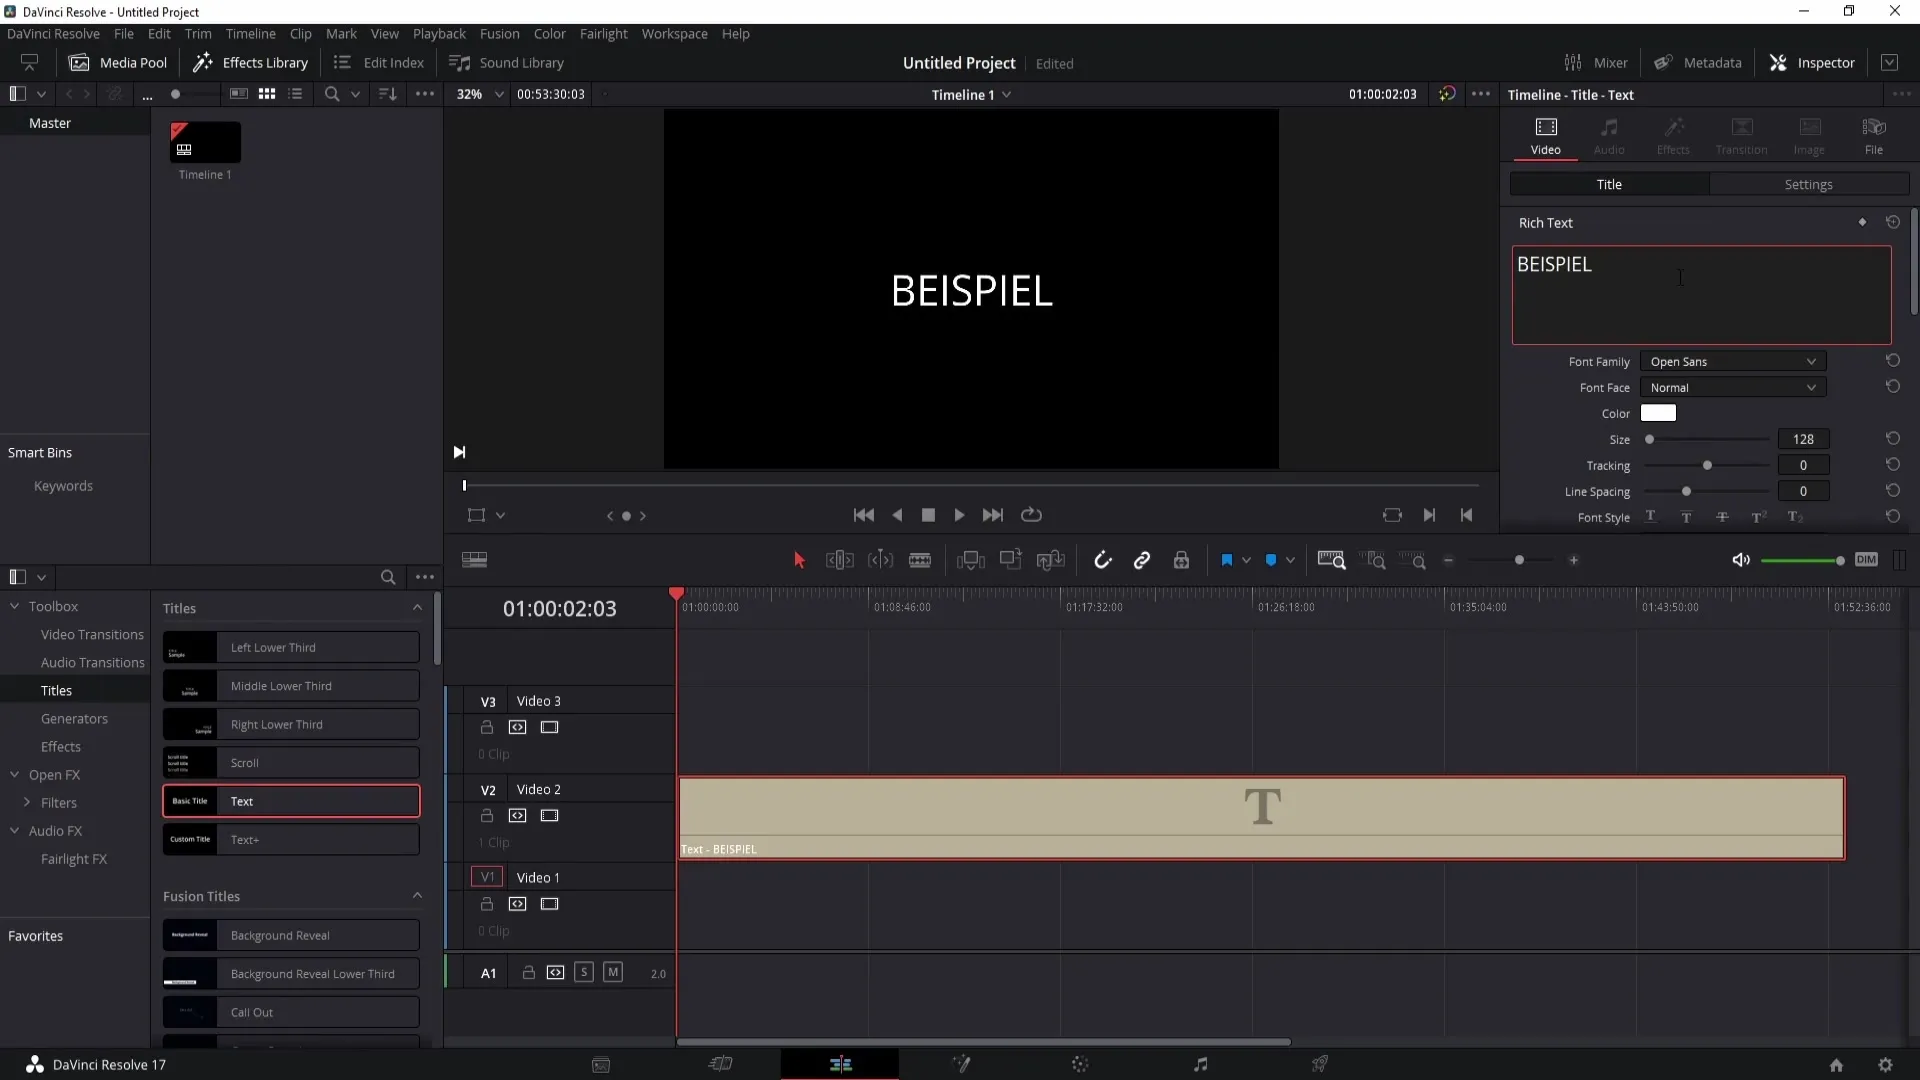
Task: Click the Playback menu item
Action: (x=439, y=33)
